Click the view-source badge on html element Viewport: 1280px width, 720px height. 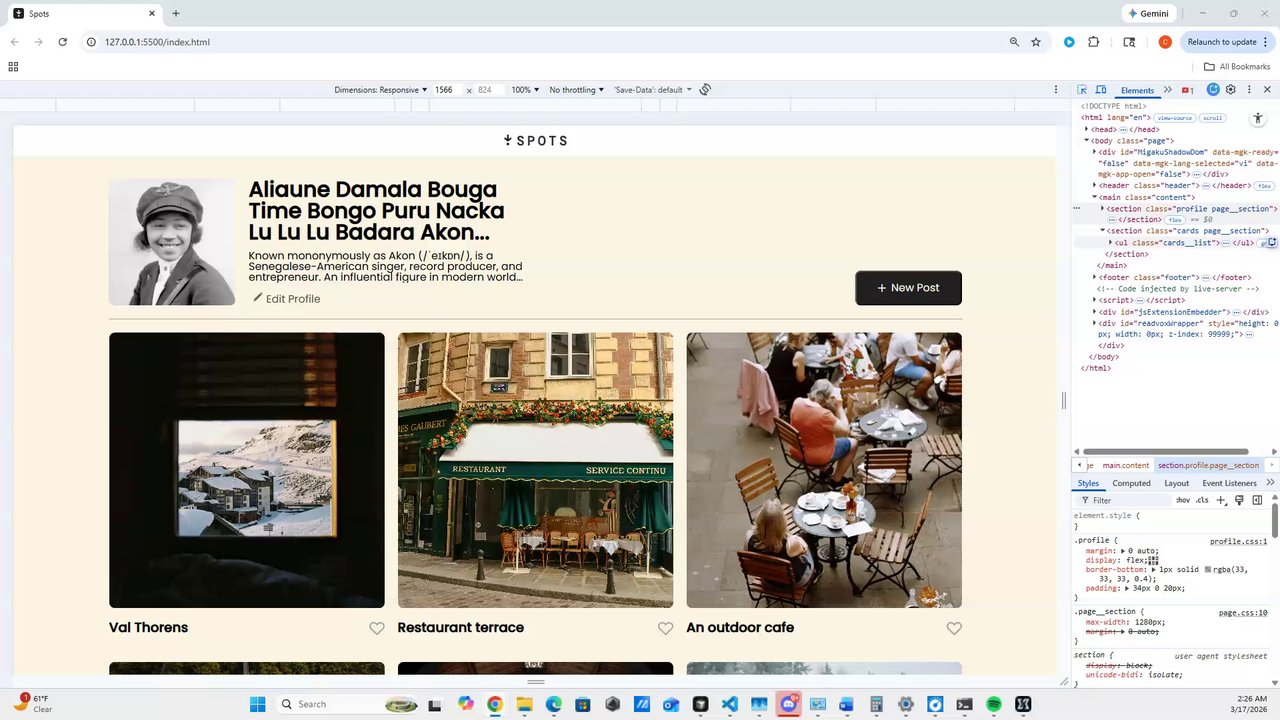1175,118
